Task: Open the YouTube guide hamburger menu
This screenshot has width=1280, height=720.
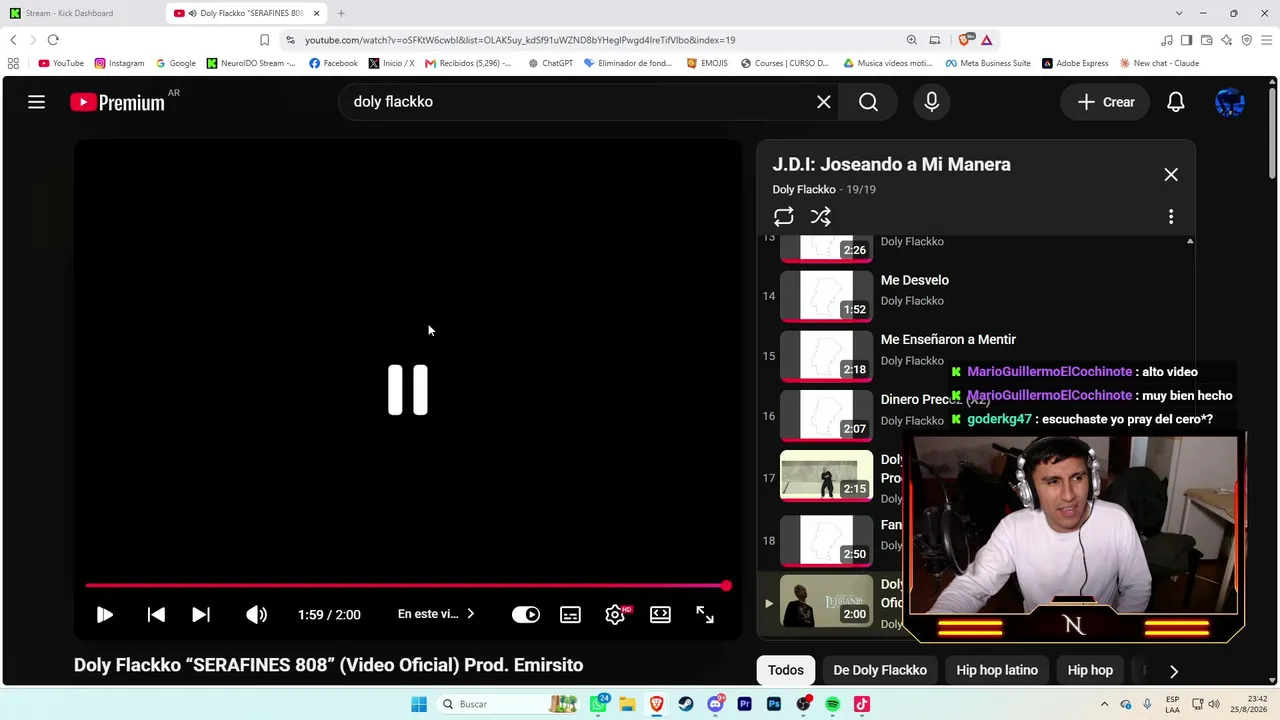Action: click(x=36, y=102)
